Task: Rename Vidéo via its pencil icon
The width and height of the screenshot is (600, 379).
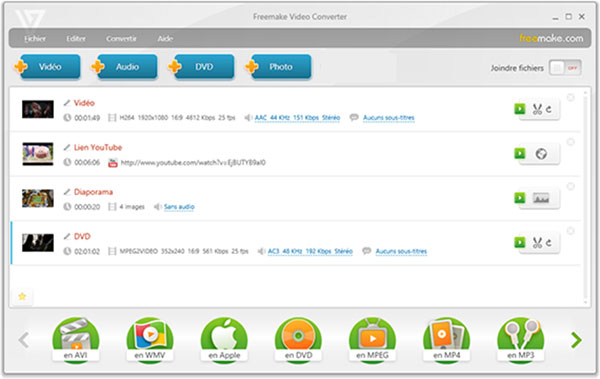Action: pyautogui.click(x=67, y=103)
